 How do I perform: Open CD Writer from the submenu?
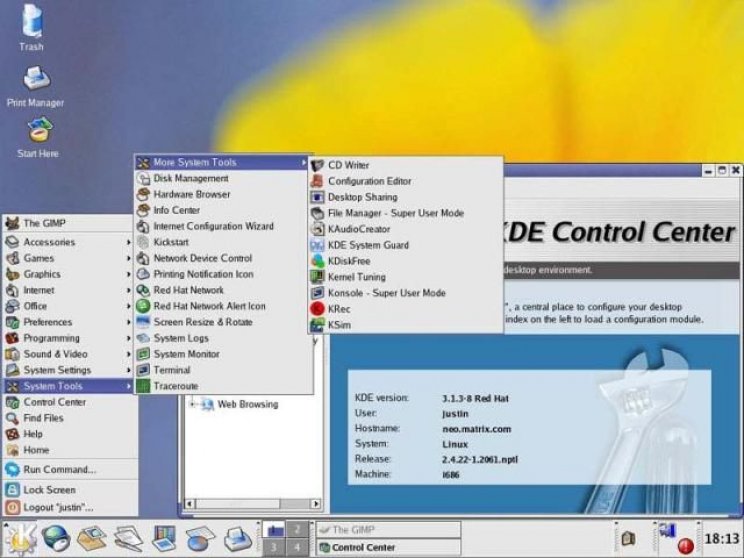point(406,165)
